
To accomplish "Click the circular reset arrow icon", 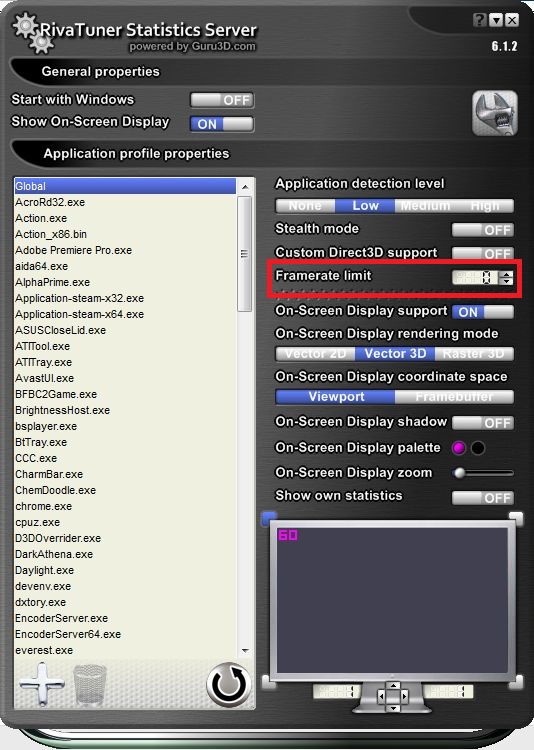I will (229, 684).
